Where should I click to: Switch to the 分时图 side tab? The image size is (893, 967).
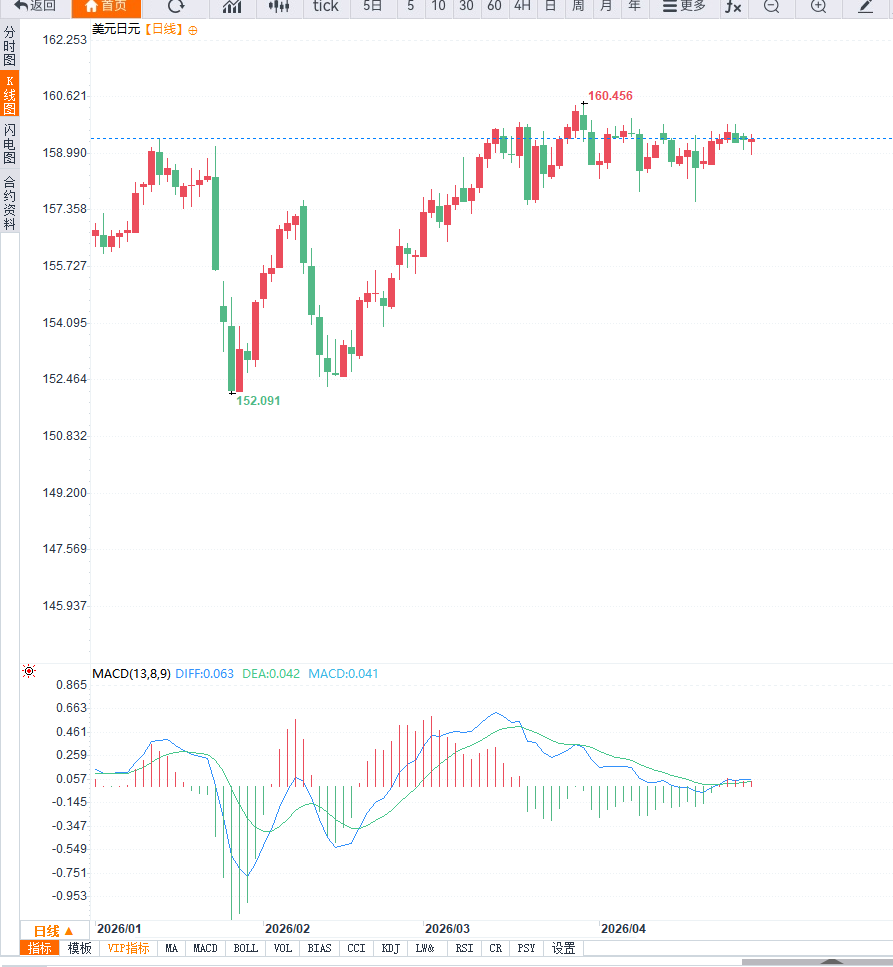(x=9, y=46)
